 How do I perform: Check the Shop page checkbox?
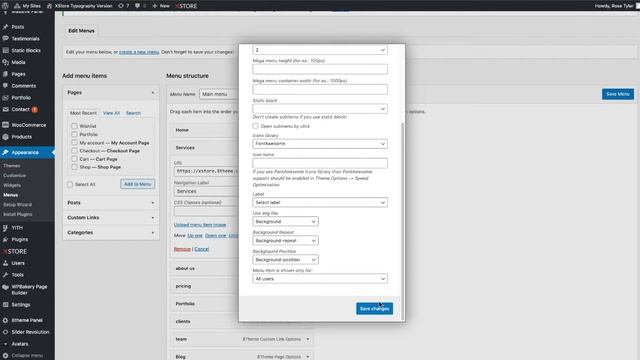pyautogui.click(x=74, y=167)
